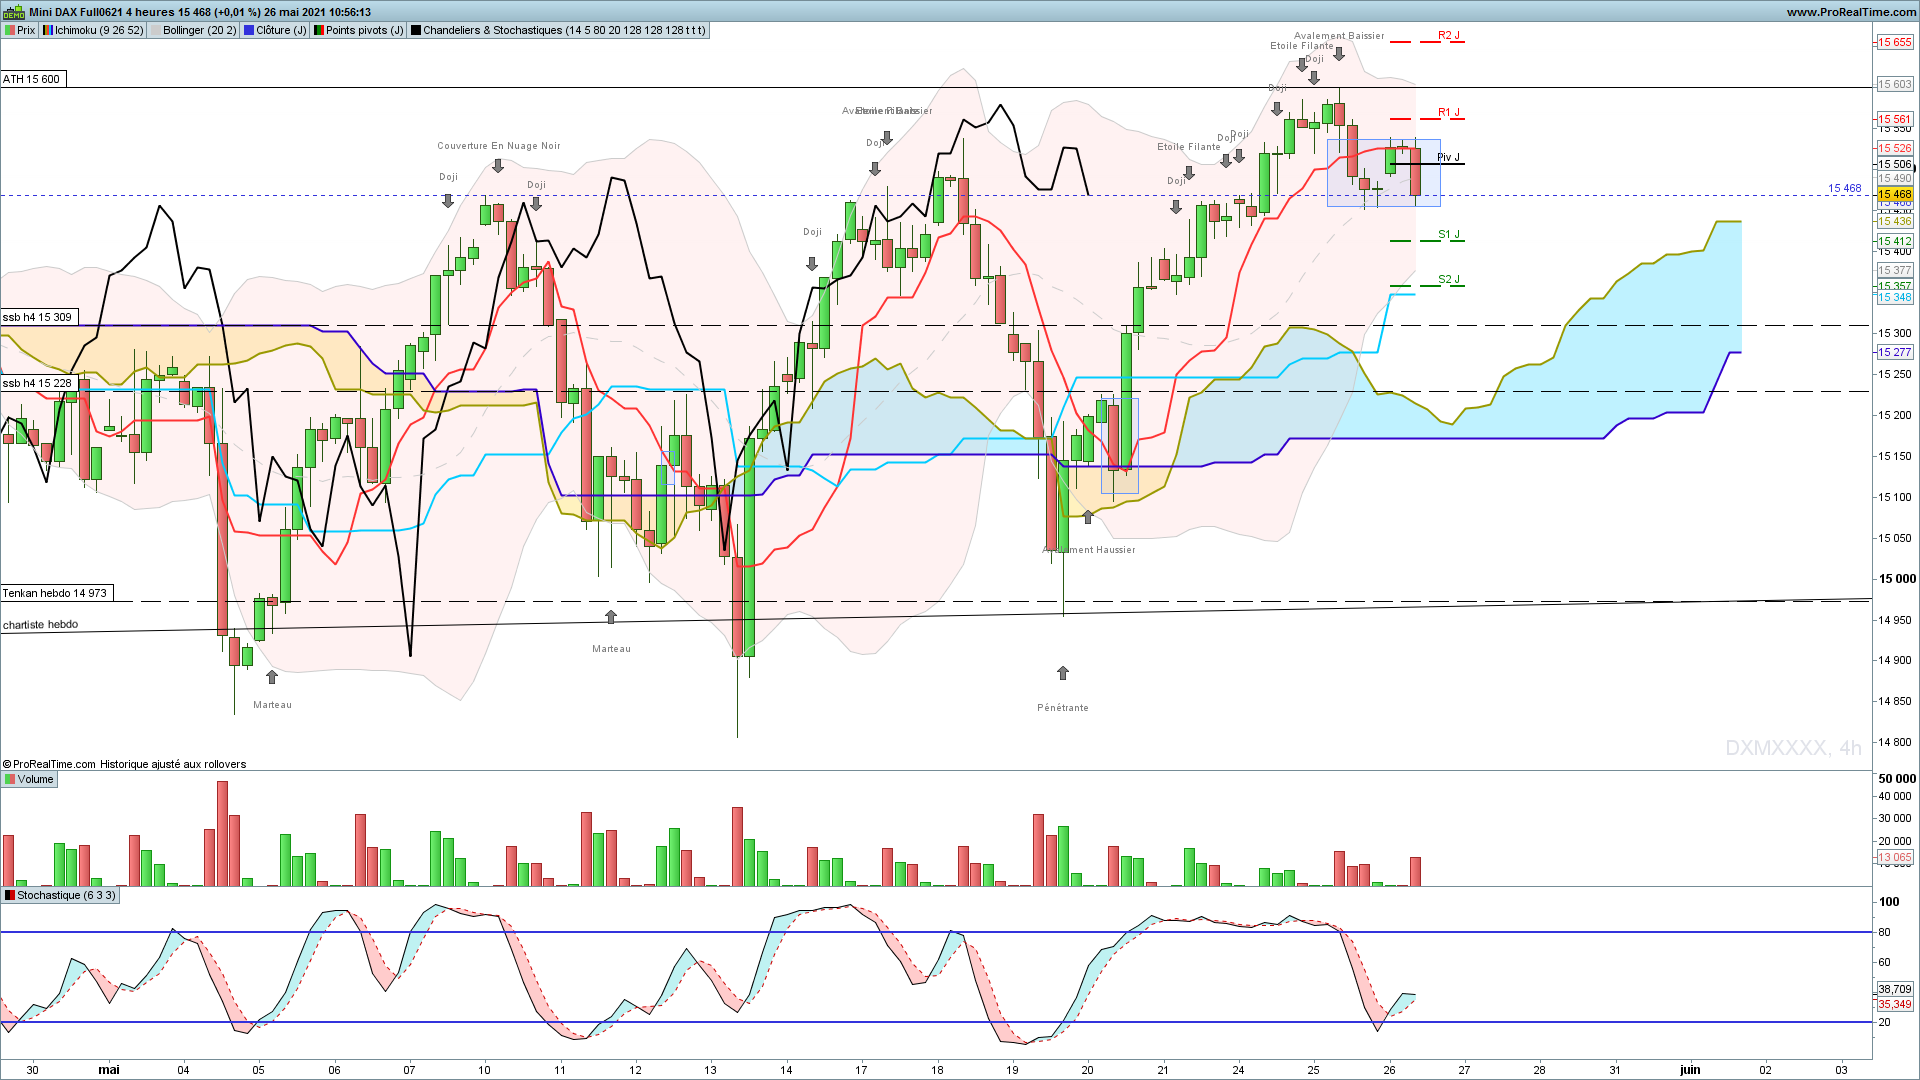1920x1080 pixels.
Task: Click the Avalement Haussier up-arrow marker
Action: point(1088,517)
